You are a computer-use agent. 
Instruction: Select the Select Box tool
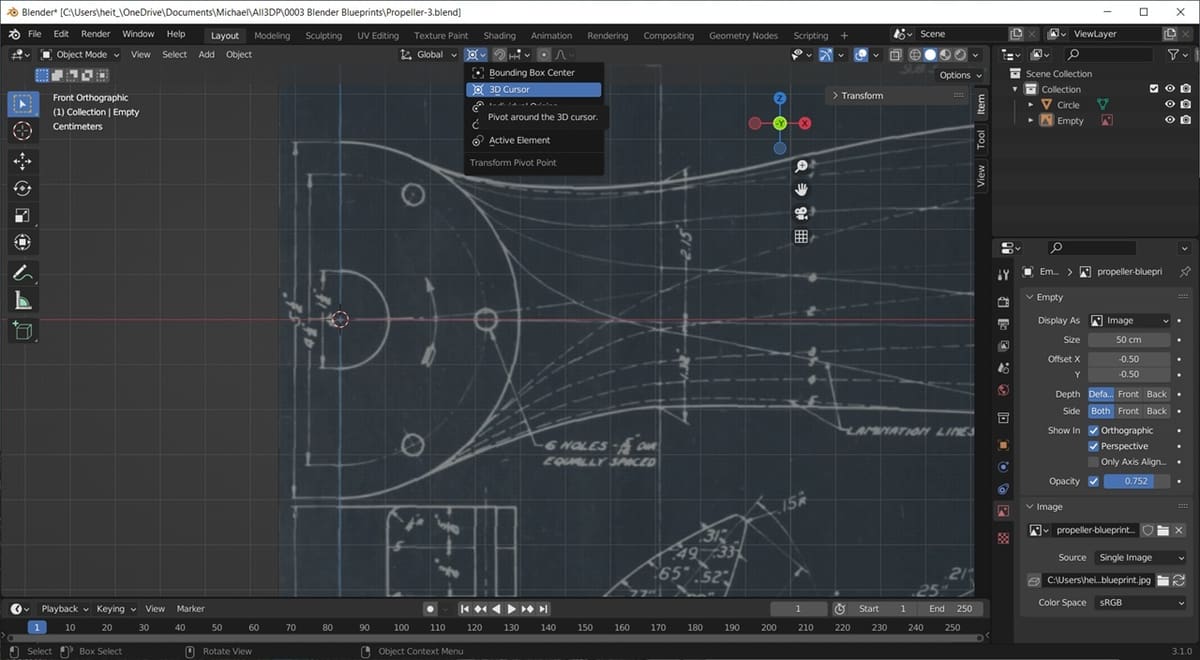point(23,104)
